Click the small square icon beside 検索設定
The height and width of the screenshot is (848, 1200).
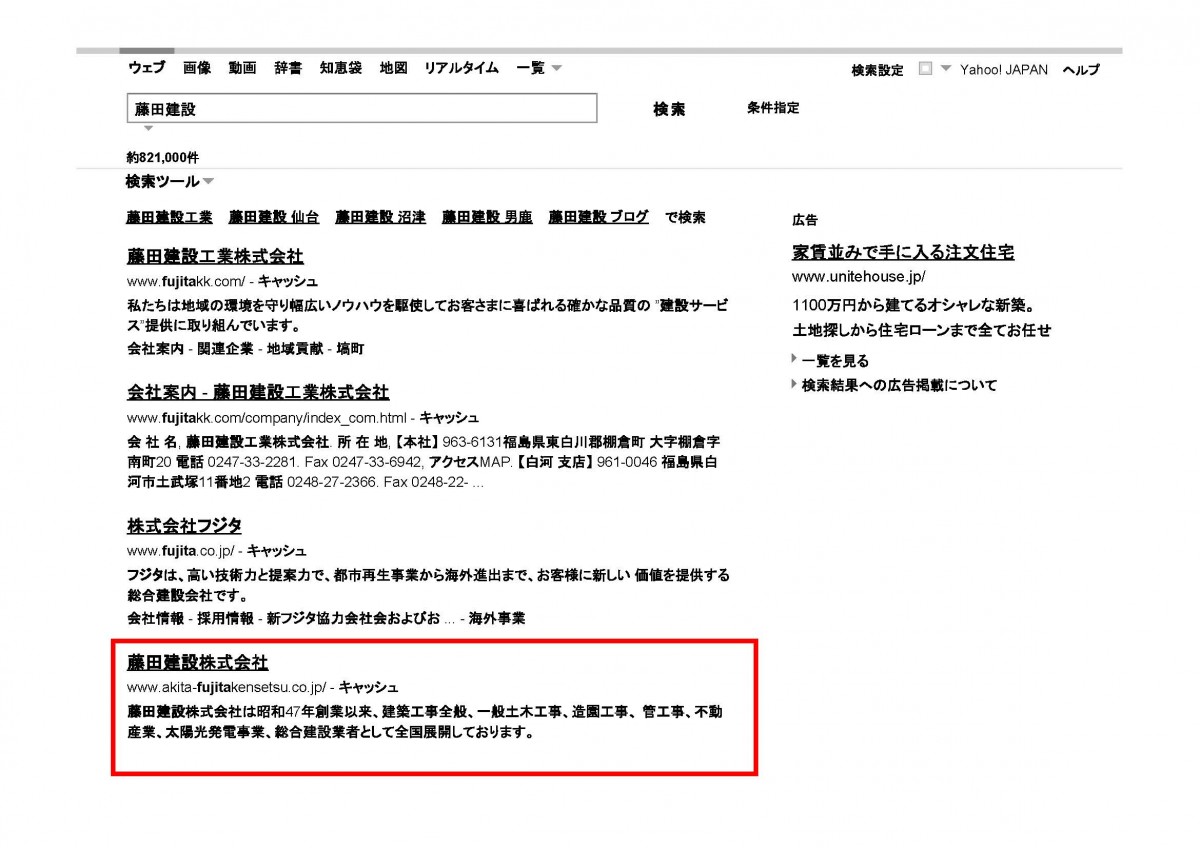(925, 69)
